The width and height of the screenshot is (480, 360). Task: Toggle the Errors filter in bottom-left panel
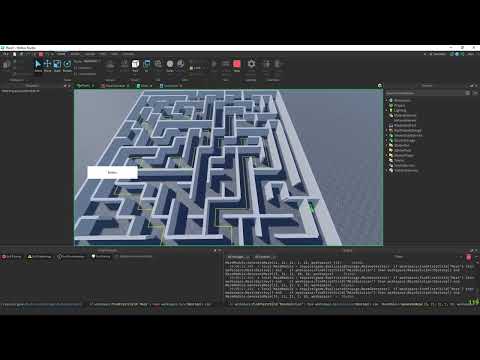pos(11,257)
